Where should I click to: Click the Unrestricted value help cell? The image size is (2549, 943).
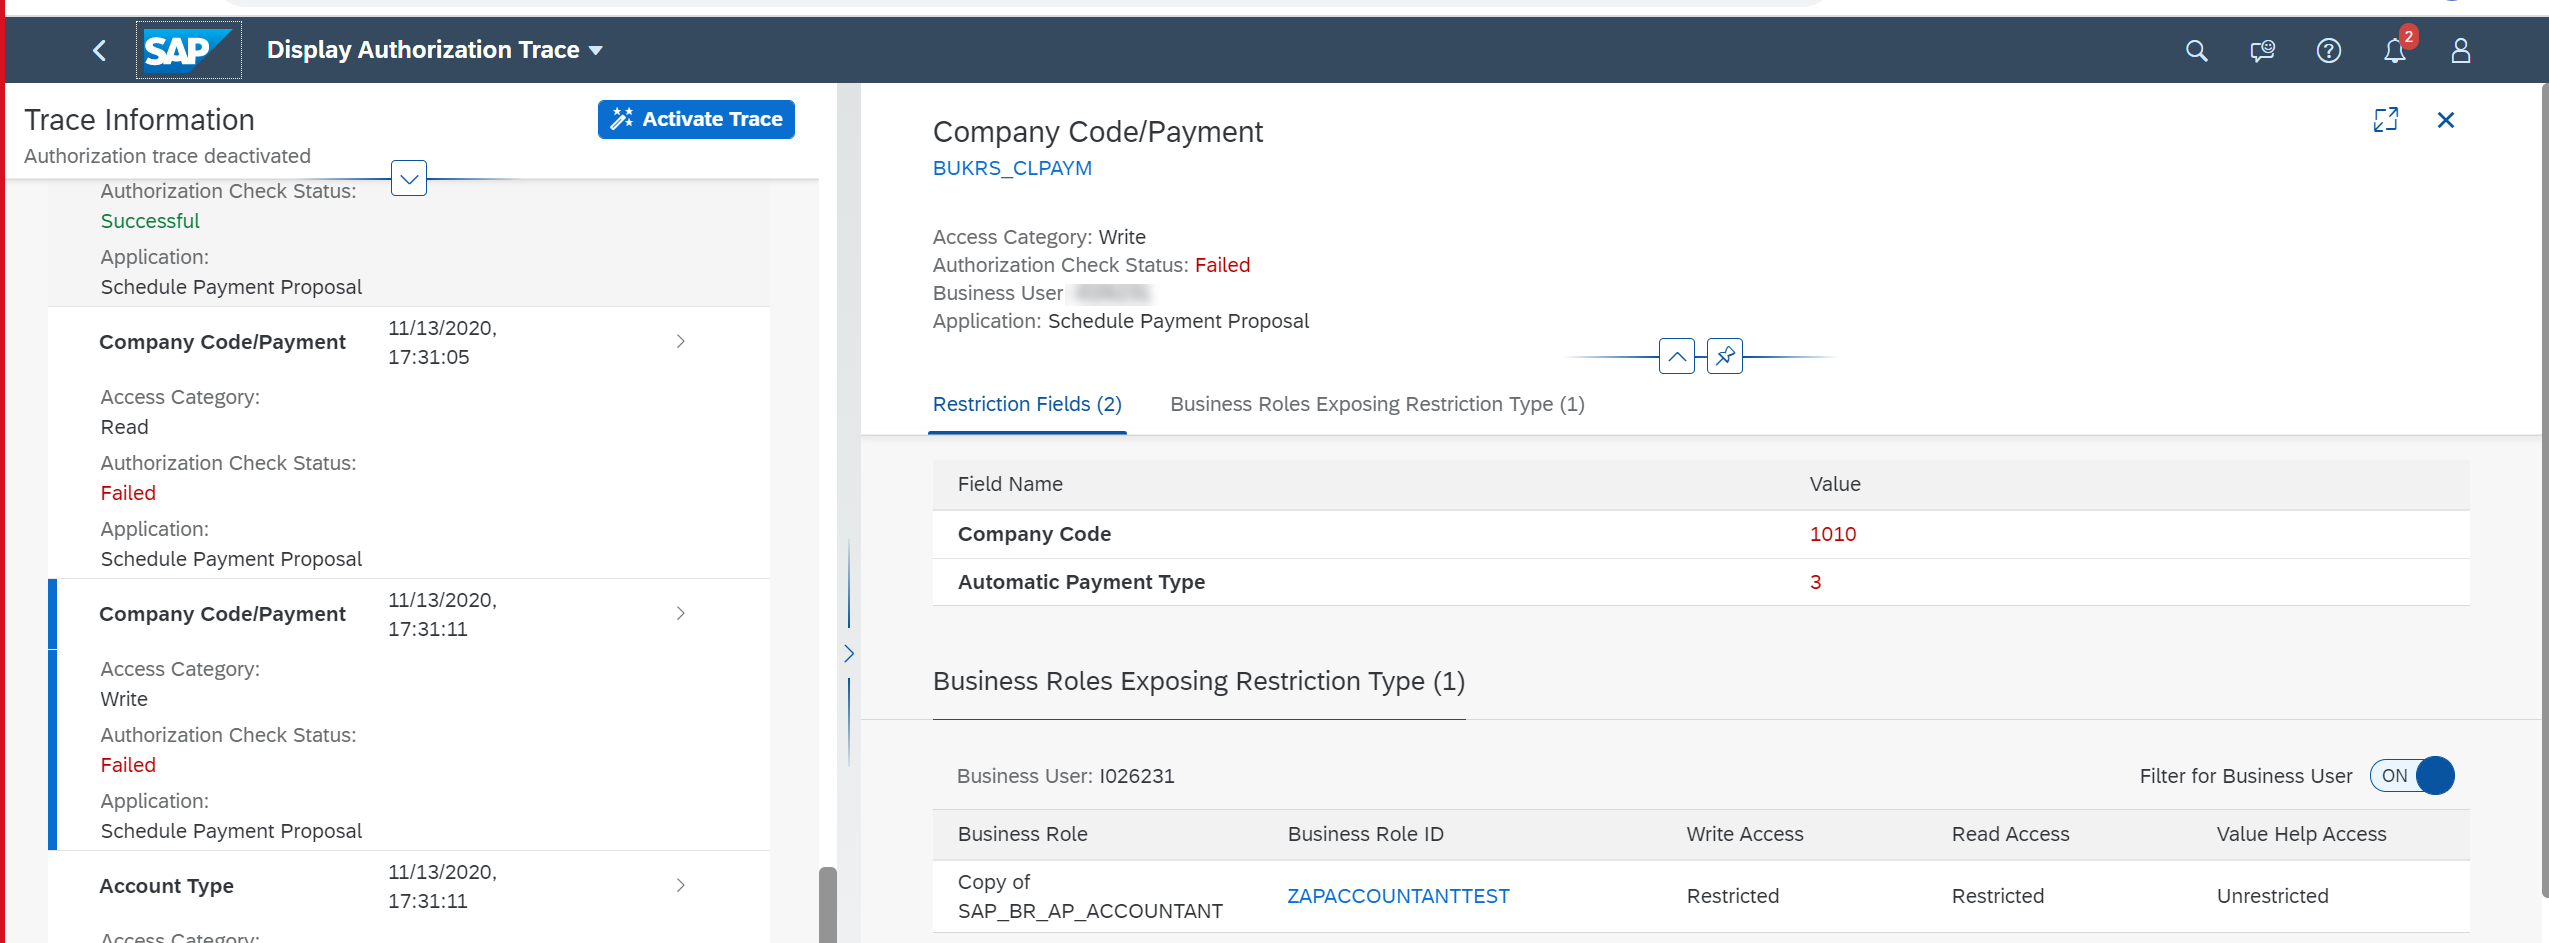pos(2272,896)
